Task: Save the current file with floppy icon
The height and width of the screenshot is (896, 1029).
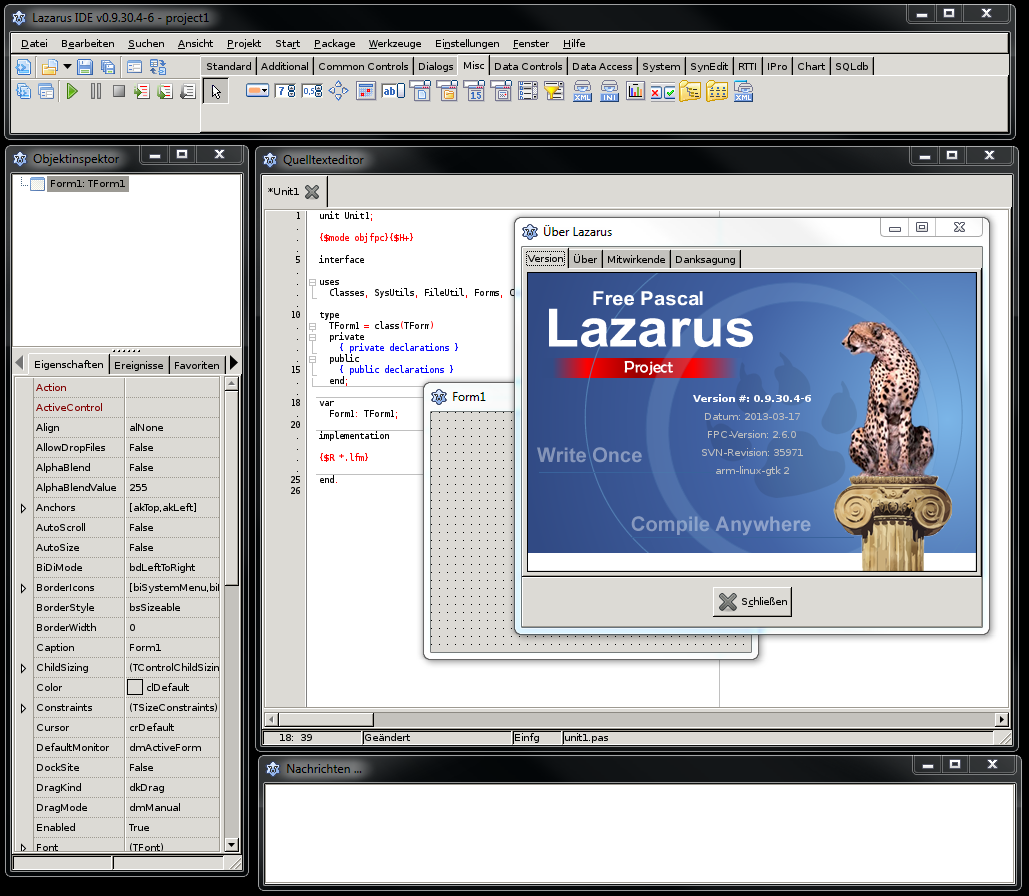Action: tap(85, 67)
